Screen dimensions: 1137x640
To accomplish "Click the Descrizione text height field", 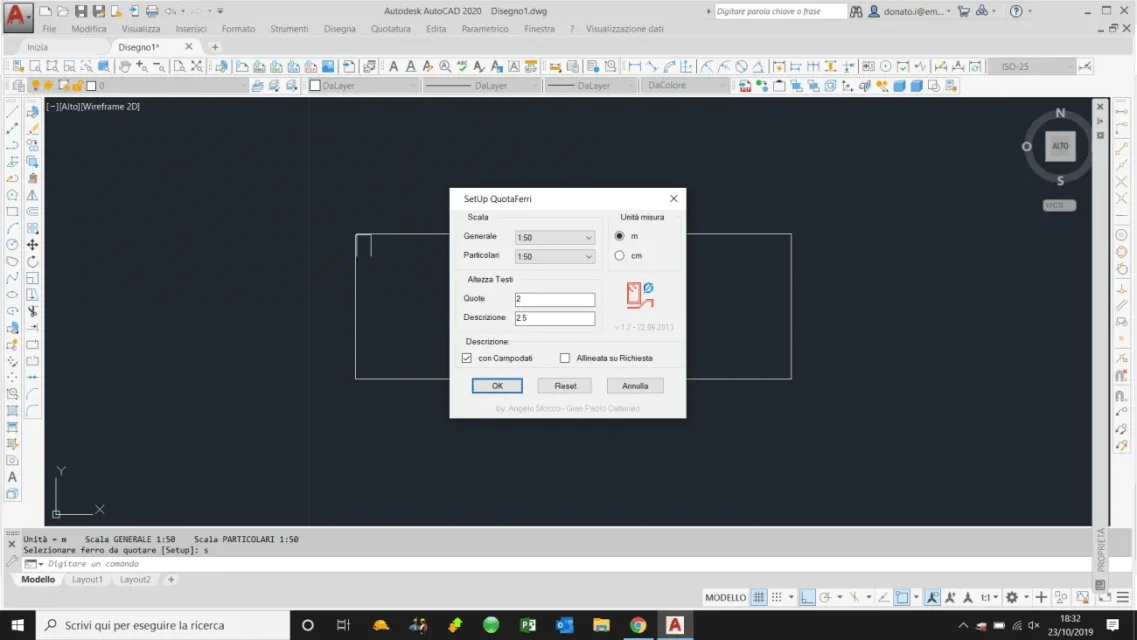I will point(555,318).
